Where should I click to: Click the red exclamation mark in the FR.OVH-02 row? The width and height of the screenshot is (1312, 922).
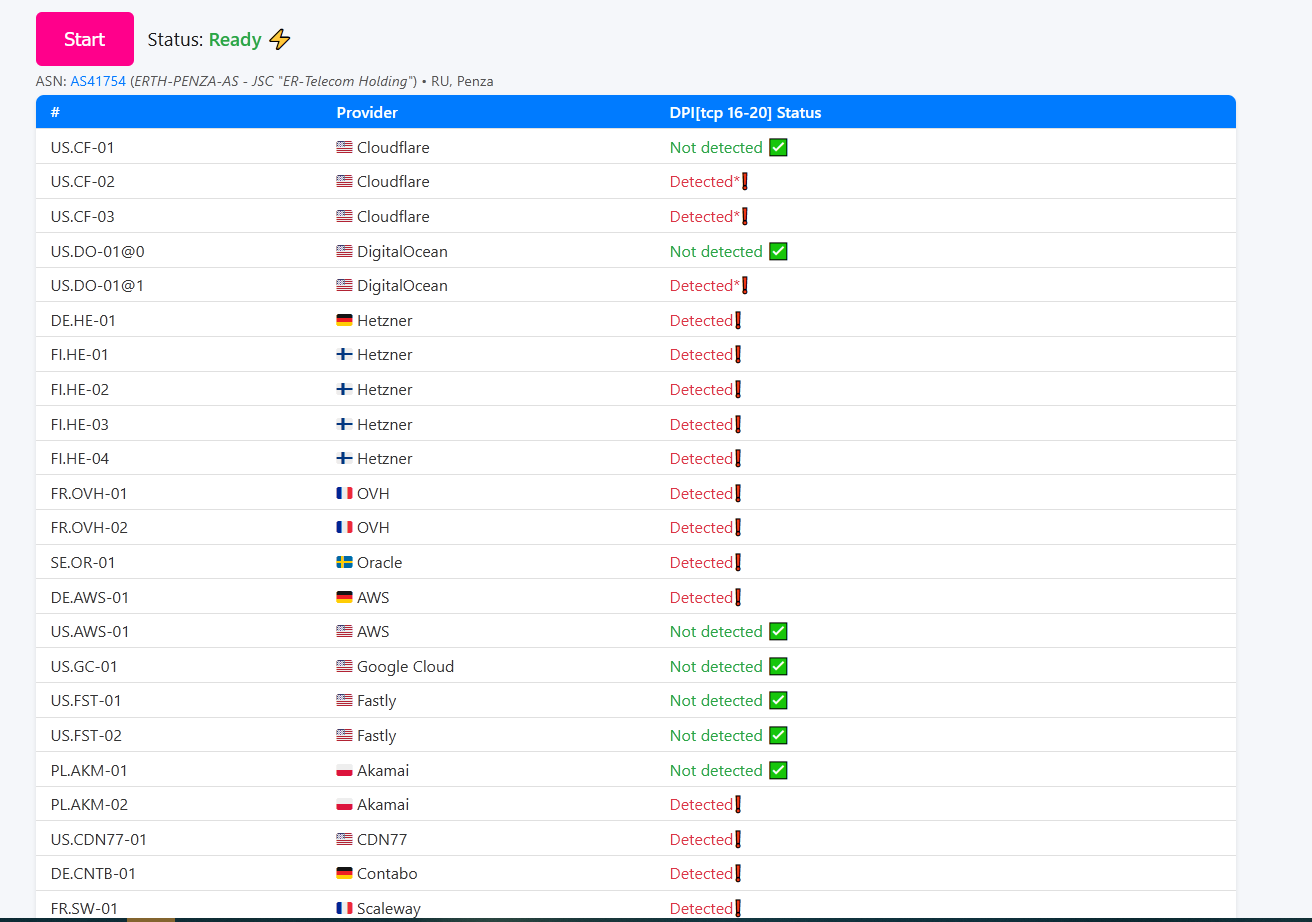[x=738, y=528]
